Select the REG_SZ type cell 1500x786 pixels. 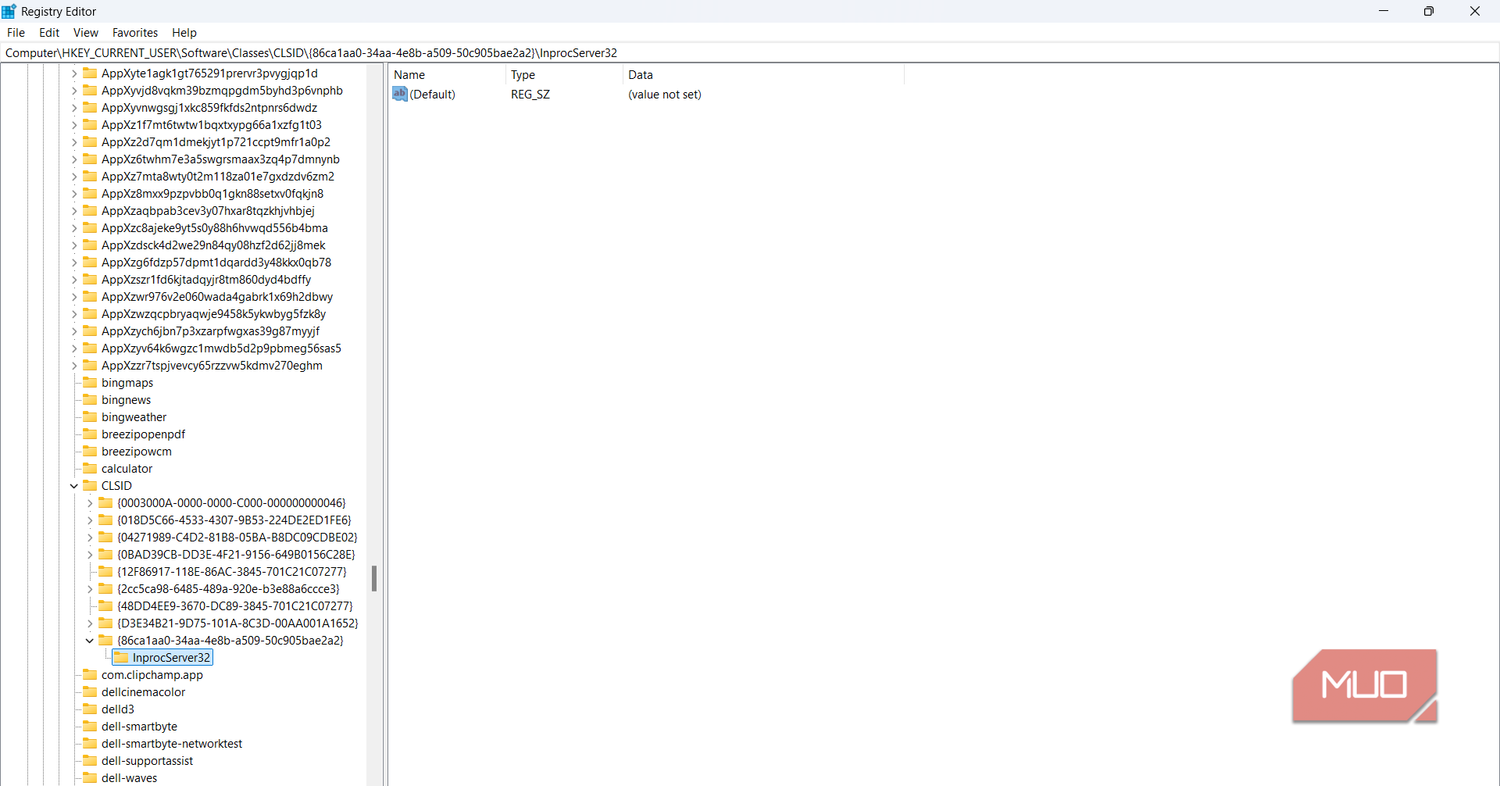531,94
